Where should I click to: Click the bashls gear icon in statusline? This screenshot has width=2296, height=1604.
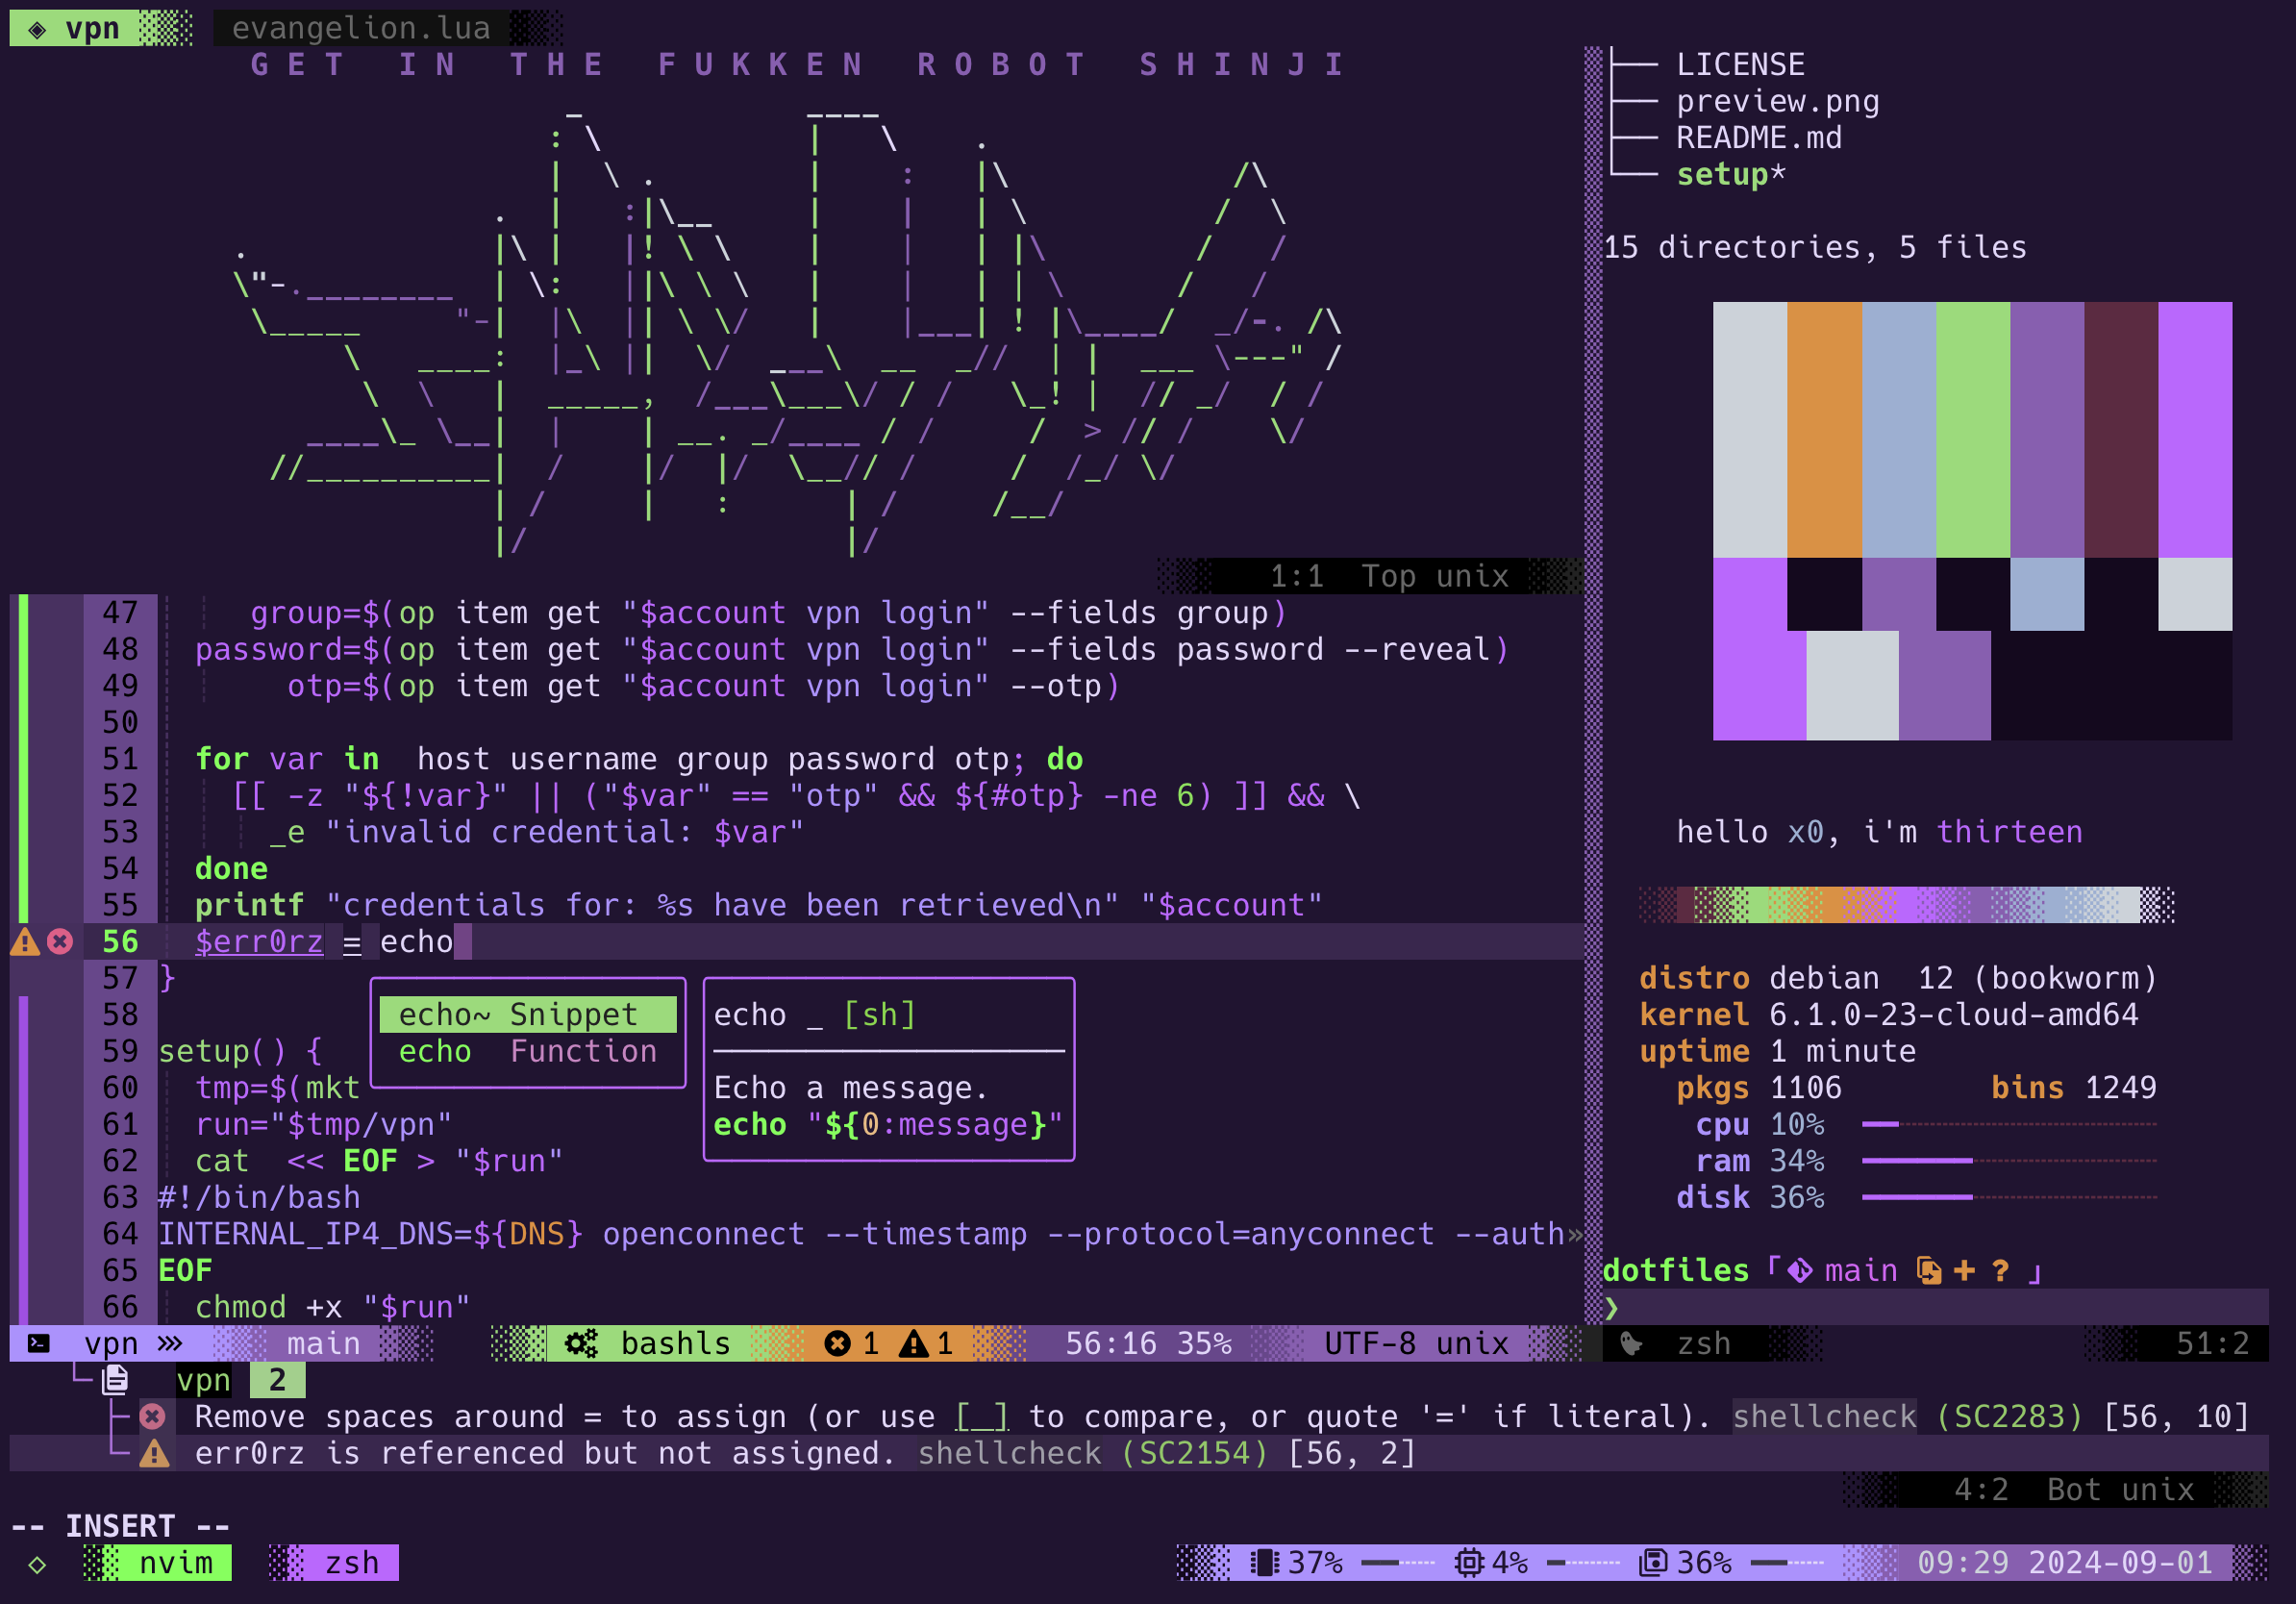coord(581,1343)
